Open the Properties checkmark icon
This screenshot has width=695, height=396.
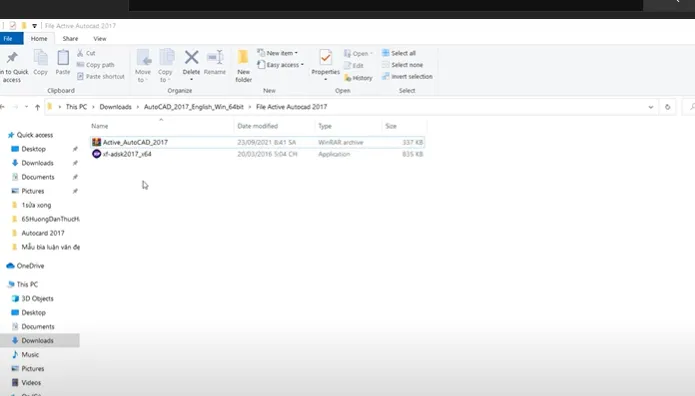pyautogui.click(x=326, y=58)
